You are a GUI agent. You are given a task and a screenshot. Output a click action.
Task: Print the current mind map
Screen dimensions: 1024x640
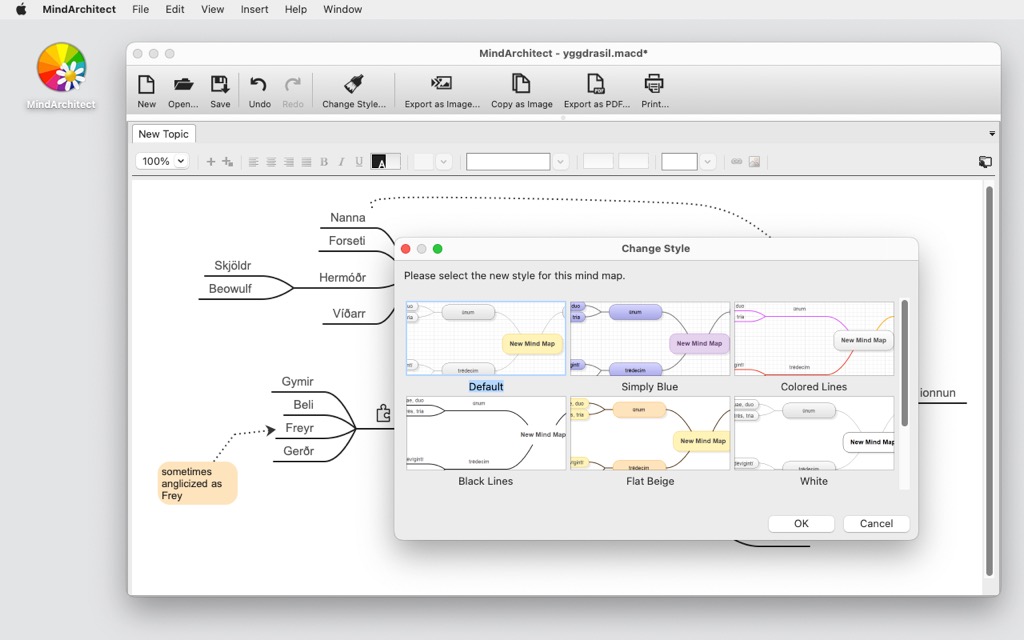coord(654,90)
